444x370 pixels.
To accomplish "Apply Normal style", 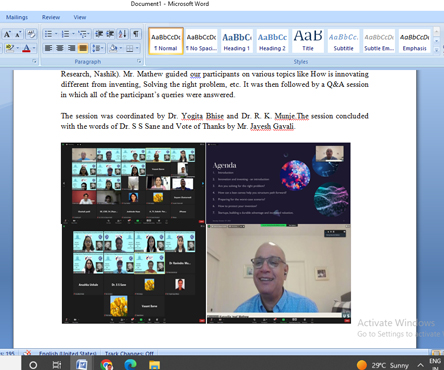I will pos(166,41).
